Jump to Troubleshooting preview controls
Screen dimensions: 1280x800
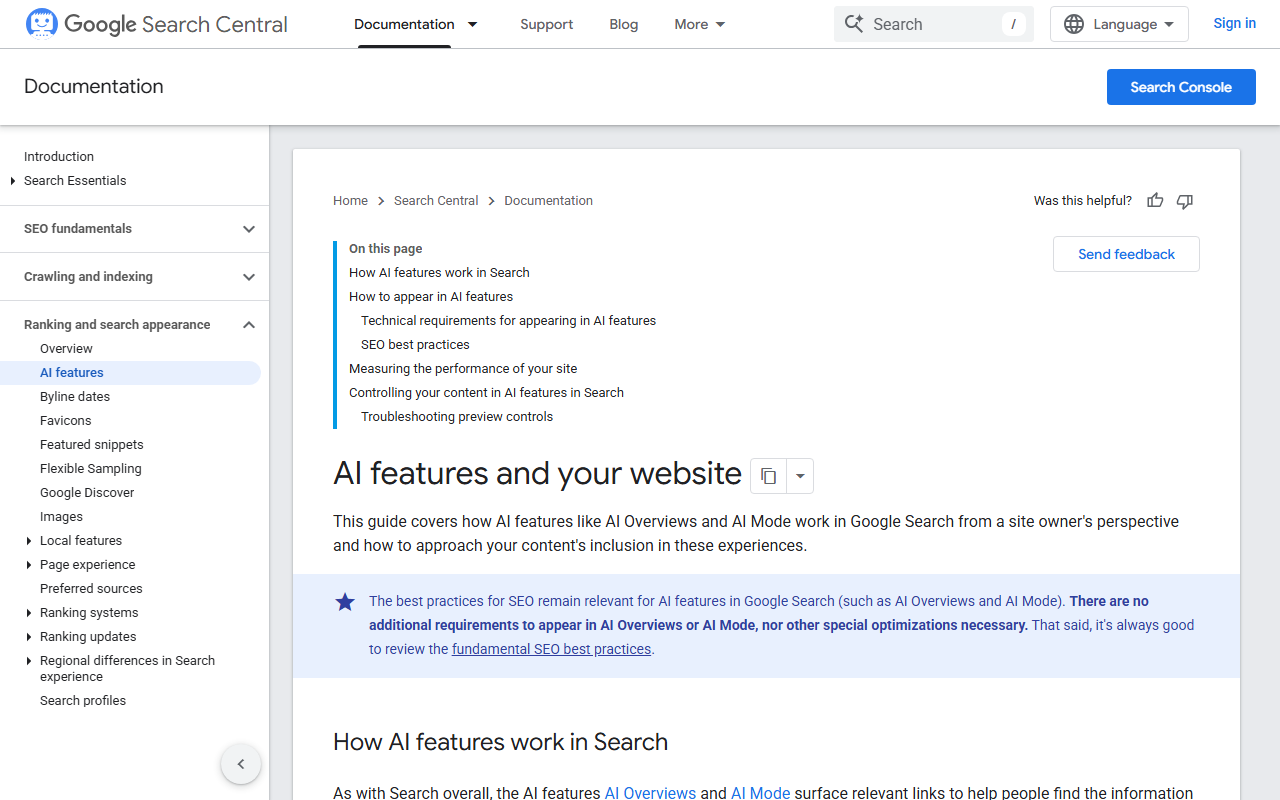(457, 417)
